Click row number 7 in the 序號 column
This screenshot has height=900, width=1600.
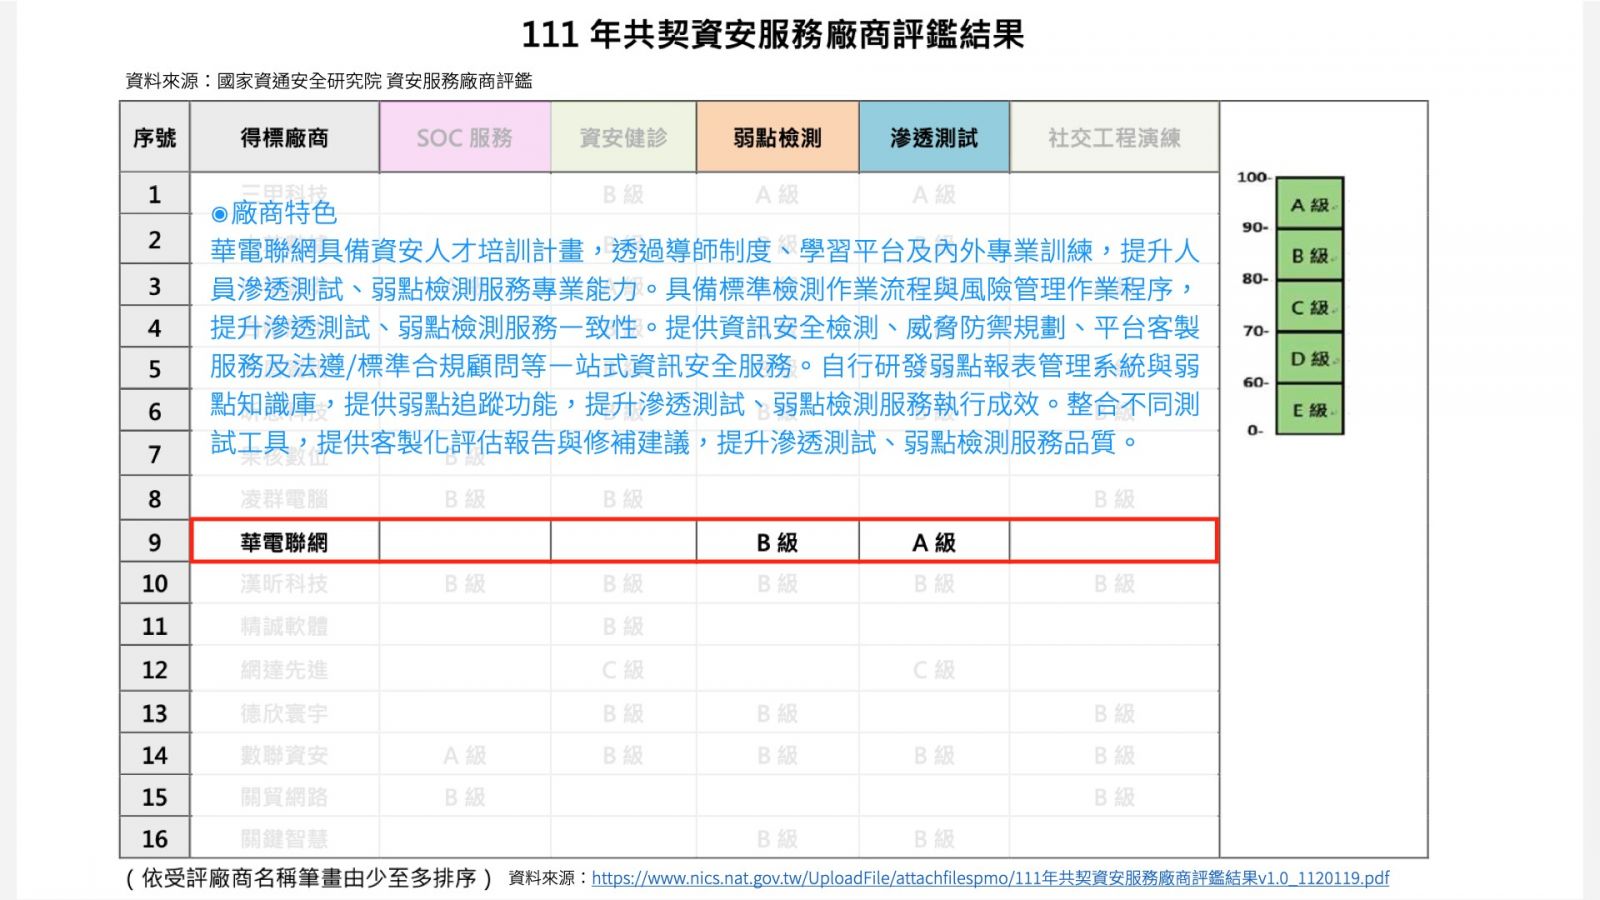[x=155, y=455]
